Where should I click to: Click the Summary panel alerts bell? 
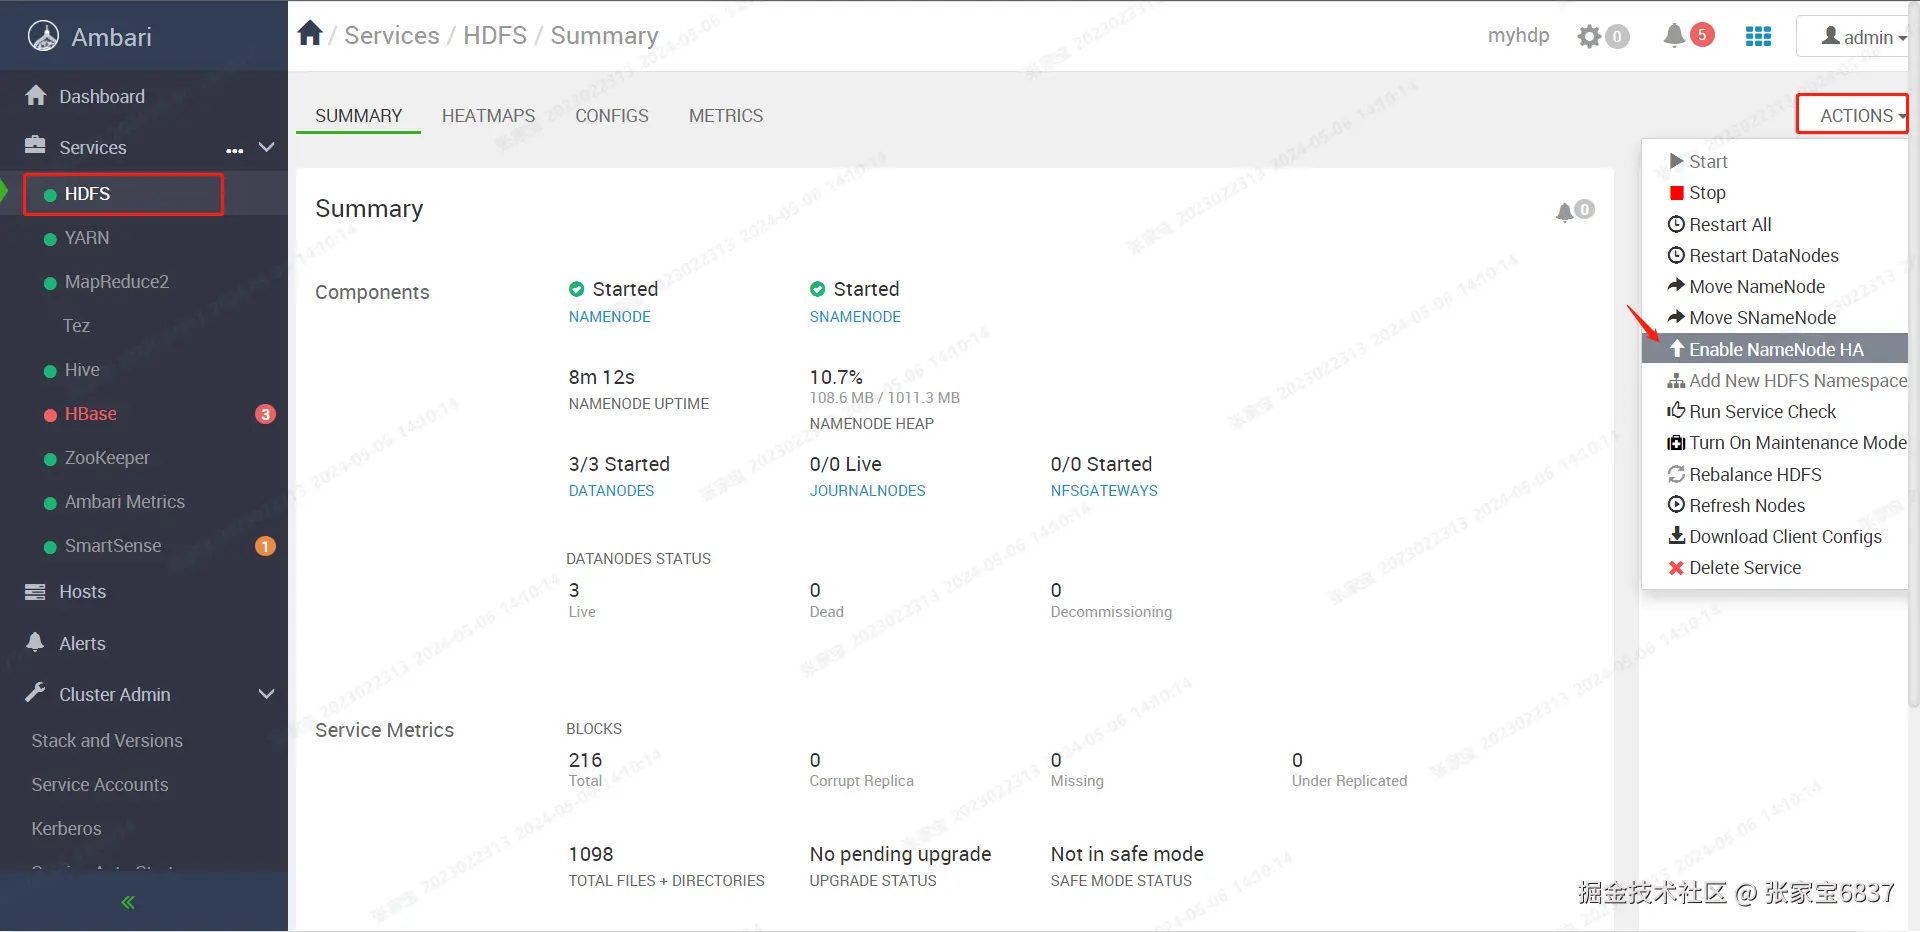tap(1566, 211)
